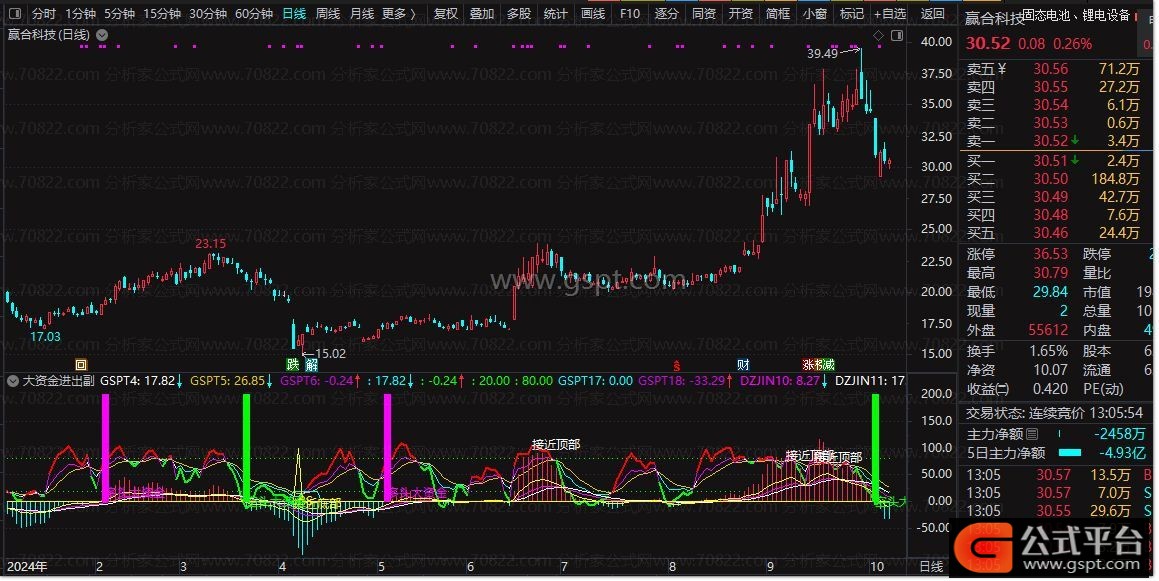Click the 涨 marker icon

[x=806, y=365]
